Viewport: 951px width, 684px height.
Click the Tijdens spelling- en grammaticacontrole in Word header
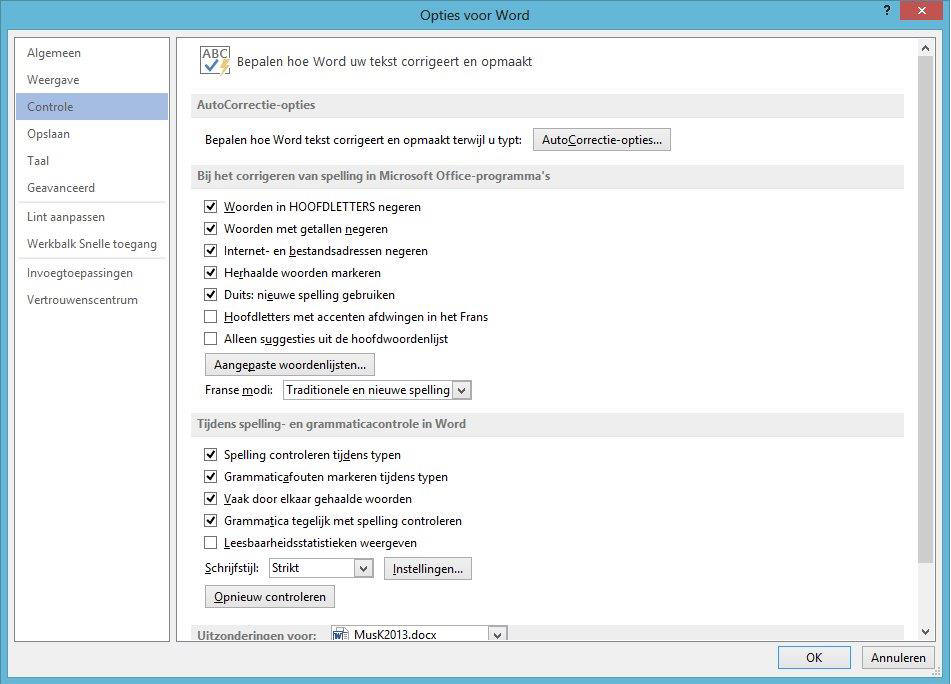547,424
